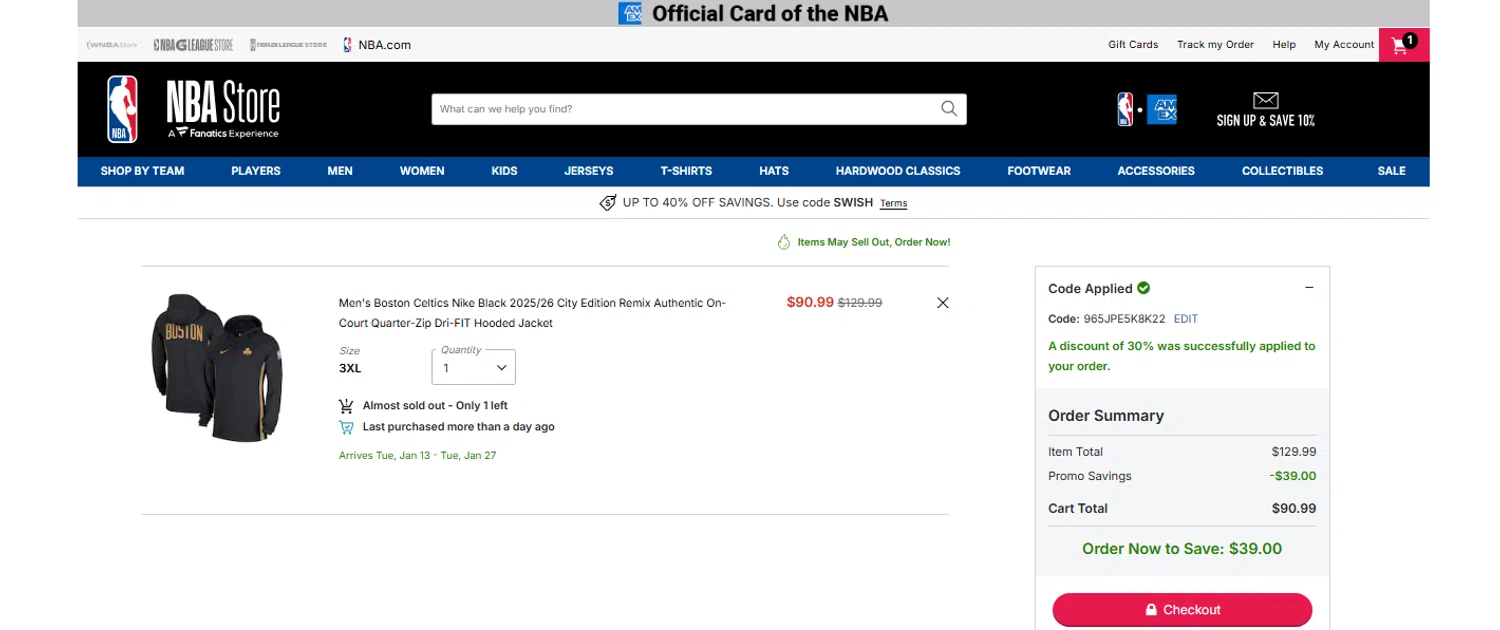Open the Jerseys menu
The height and width of the screenshot is (630, 1500).
pos(589,171)
